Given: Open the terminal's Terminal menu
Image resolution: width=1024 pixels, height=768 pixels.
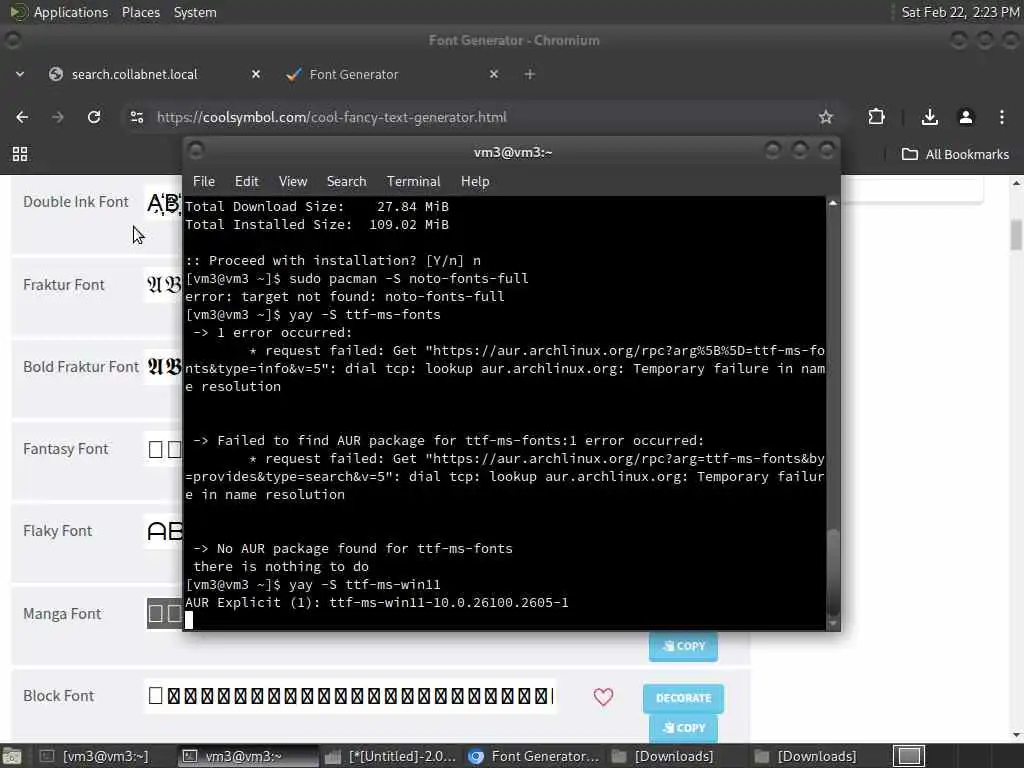Looking at the screenshot, I should [413, 181].
